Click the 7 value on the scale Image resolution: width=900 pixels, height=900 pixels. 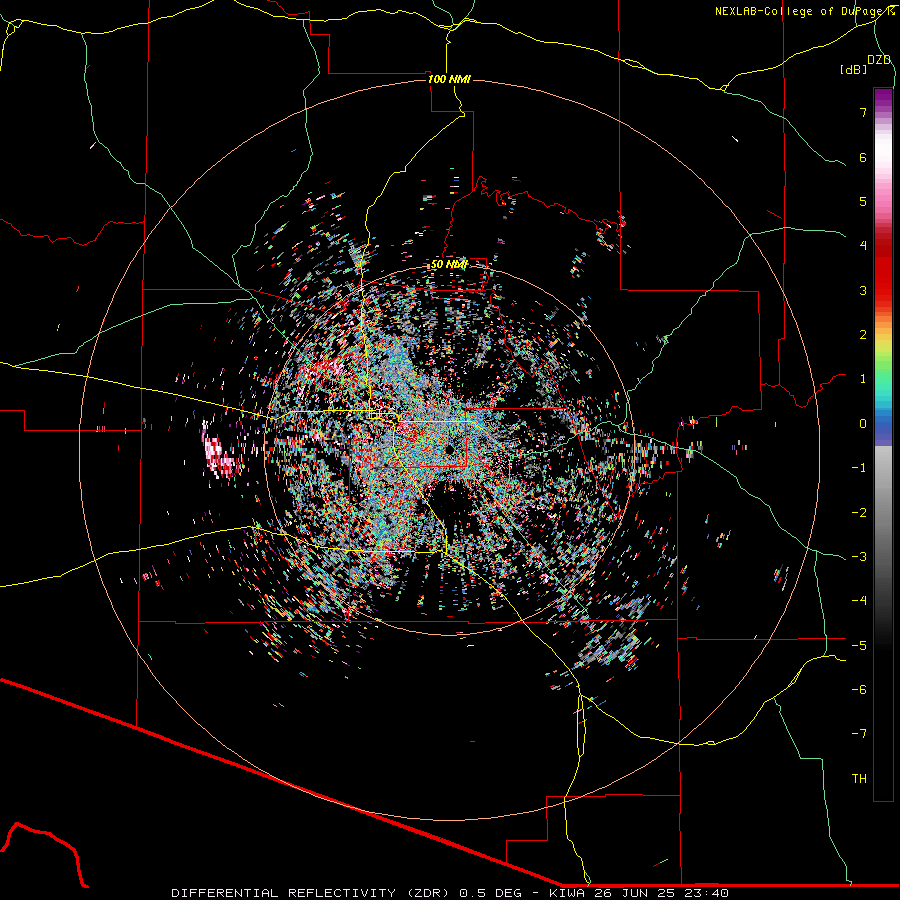point(863,112)
